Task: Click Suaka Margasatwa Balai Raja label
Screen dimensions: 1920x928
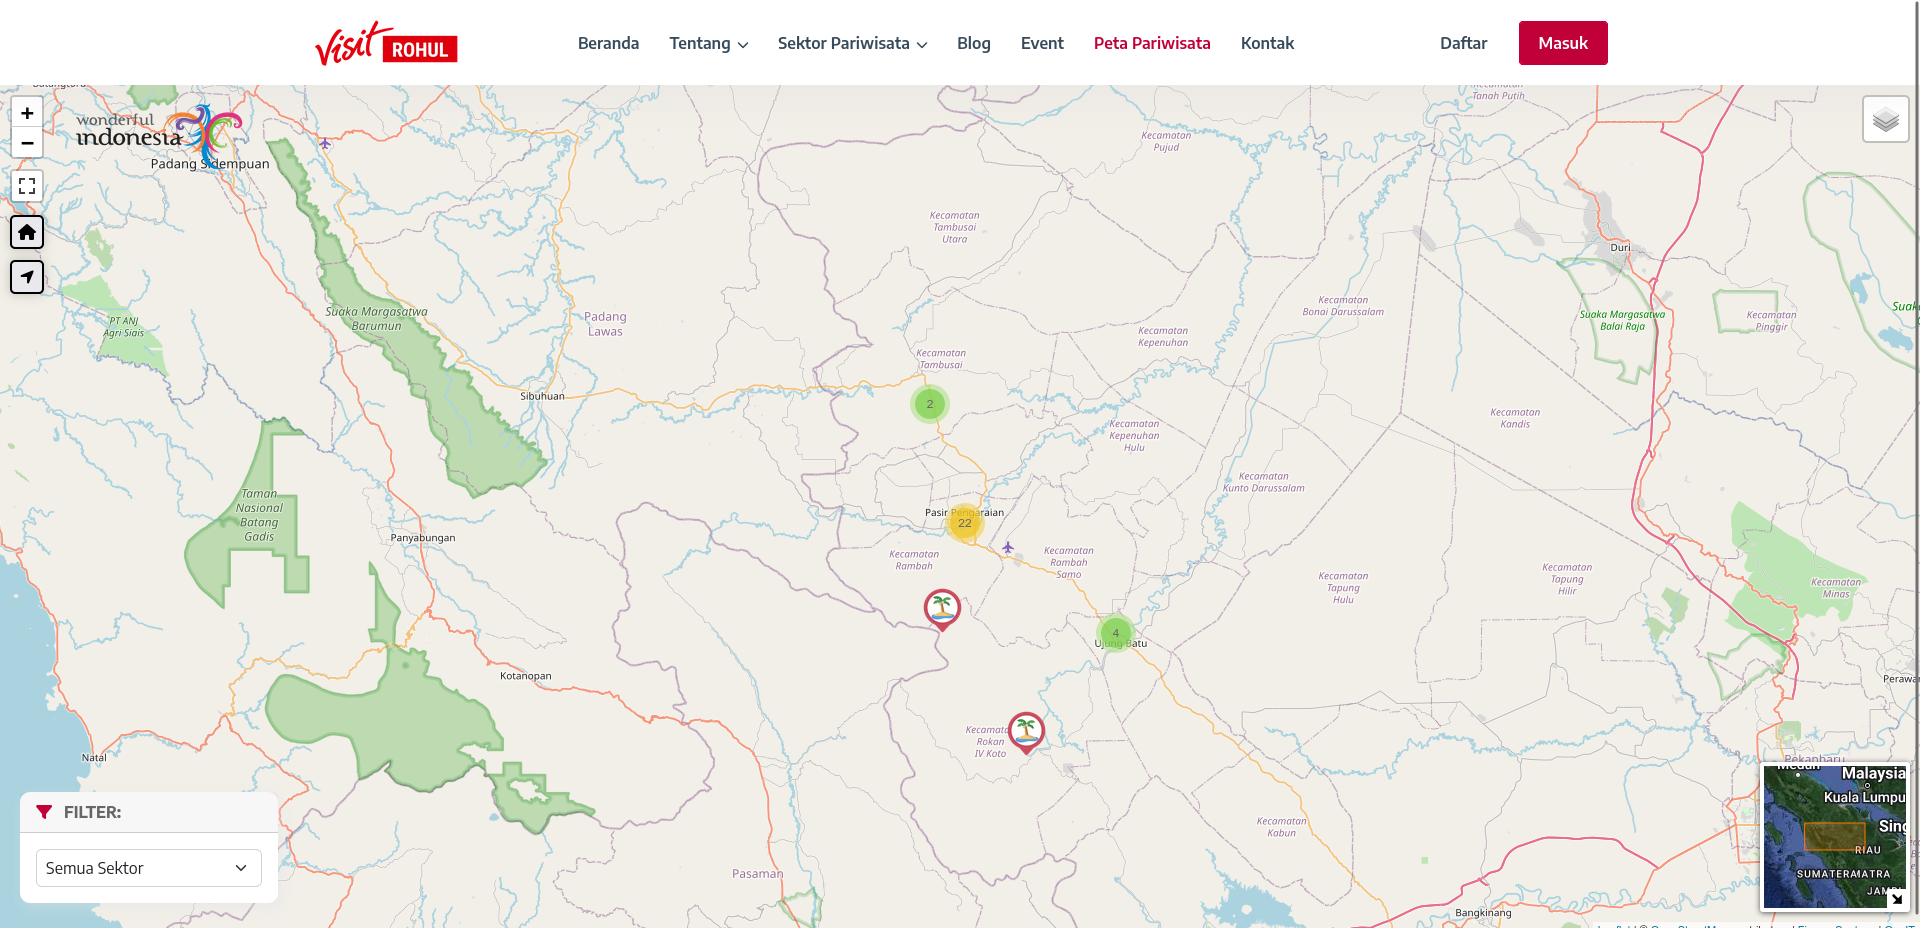Action: pos(1622,320)
